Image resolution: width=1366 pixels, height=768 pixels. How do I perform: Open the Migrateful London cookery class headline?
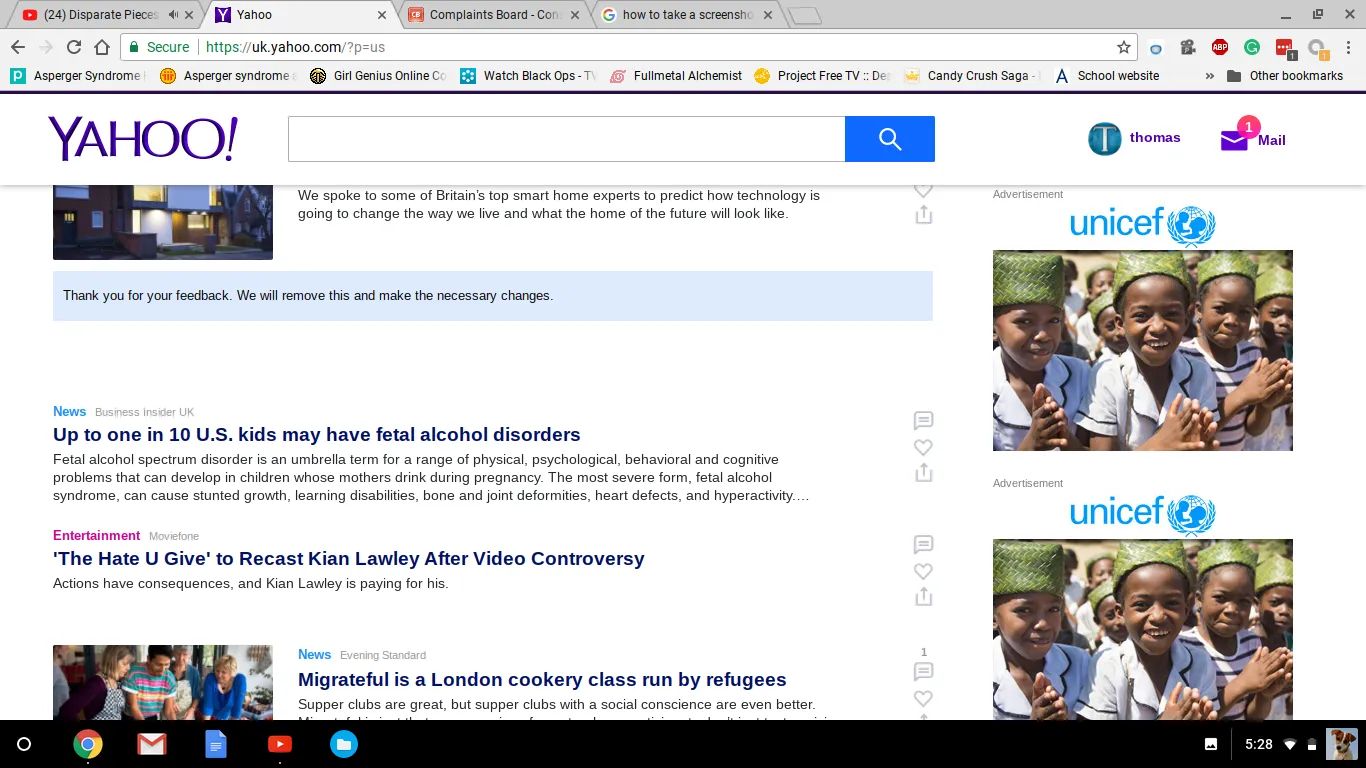(542, 680)
